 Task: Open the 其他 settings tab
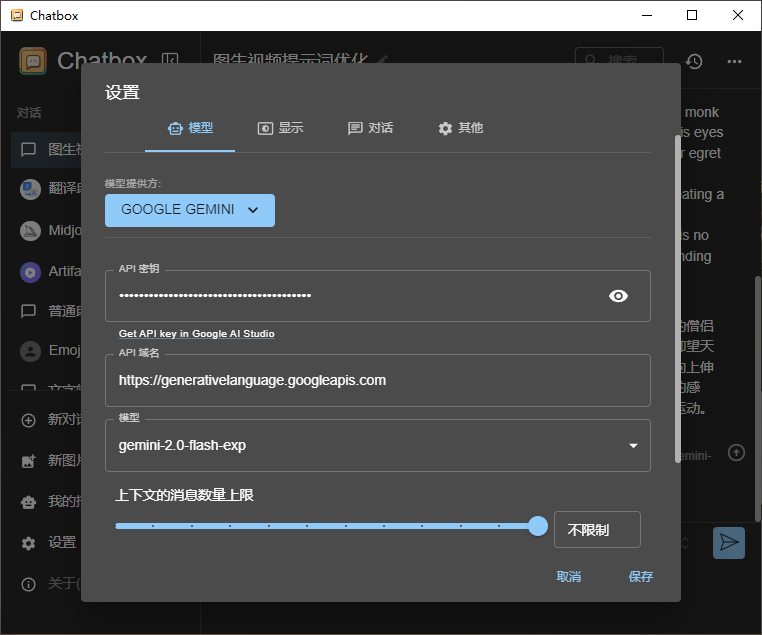460,128
